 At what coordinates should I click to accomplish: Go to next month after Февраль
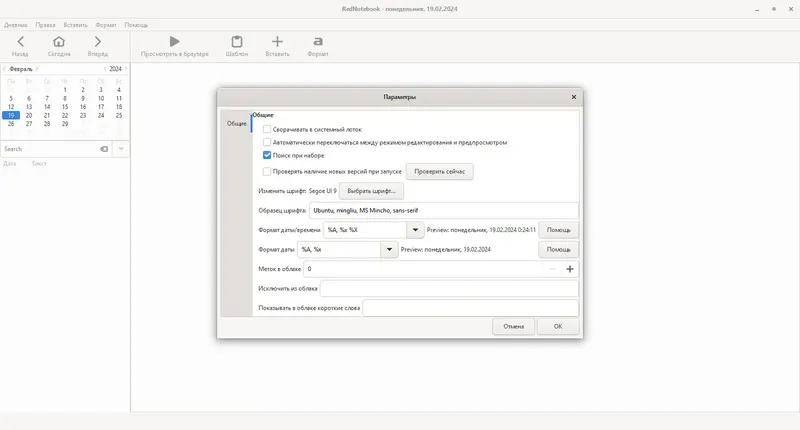tap(37, 69)
